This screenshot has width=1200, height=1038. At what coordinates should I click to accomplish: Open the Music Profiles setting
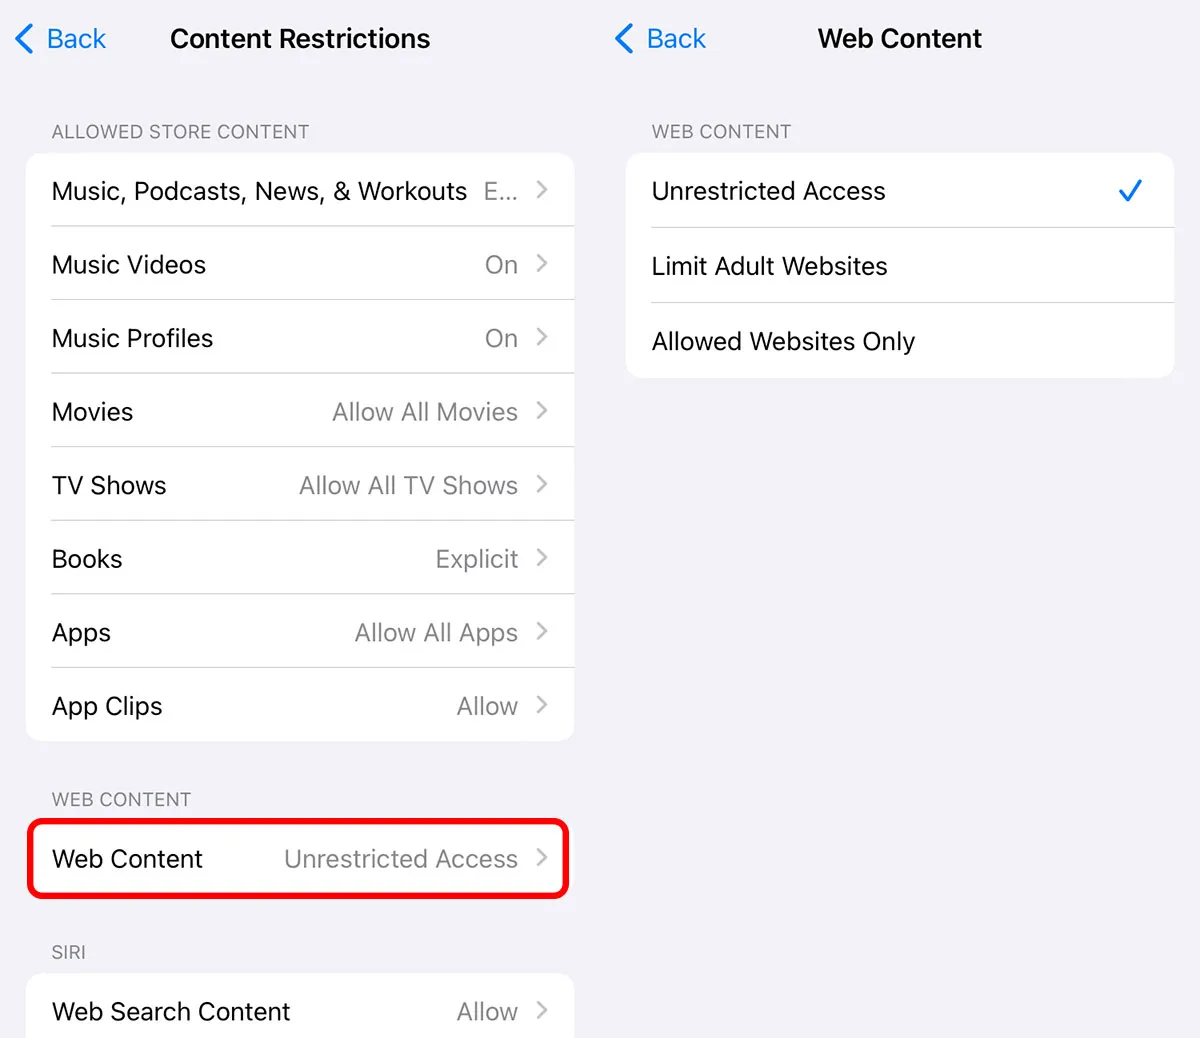coord(300,337)
